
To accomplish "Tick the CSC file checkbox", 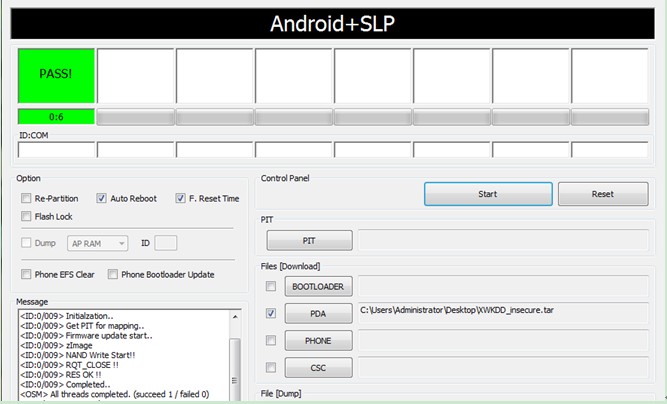I will click(271, 367).
